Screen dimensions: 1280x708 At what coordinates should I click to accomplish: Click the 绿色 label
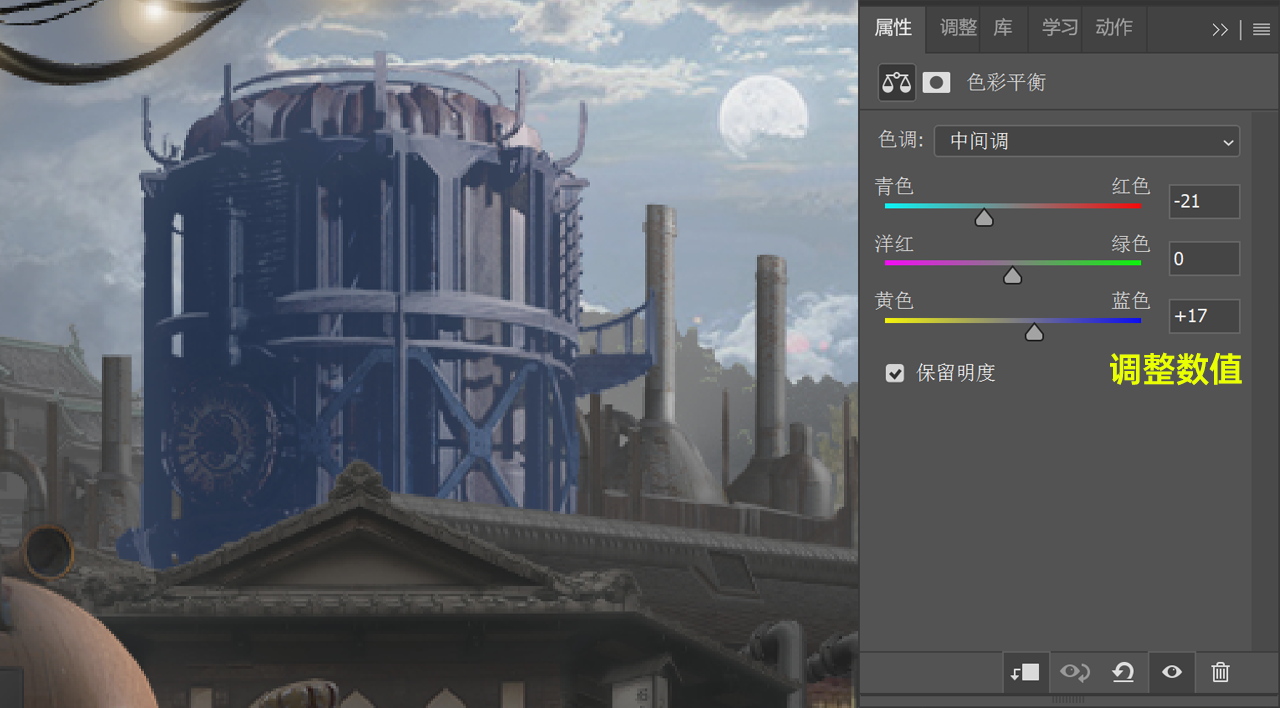(x=1131, y=244)
